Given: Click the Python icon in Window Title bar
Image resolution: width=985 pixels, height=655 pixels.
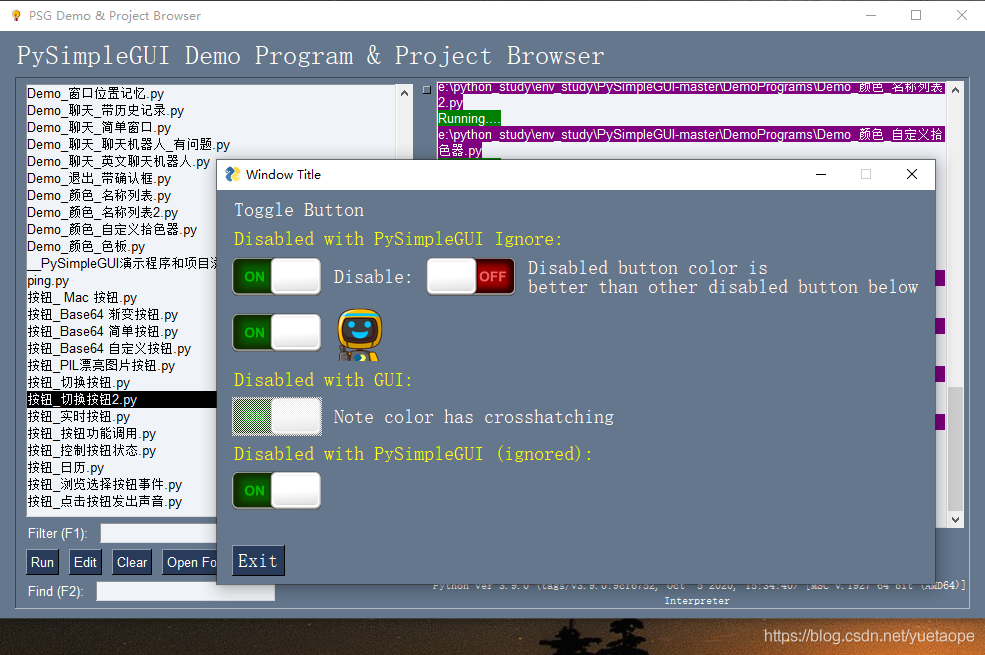Looking at the screenshot, I should tap(233, 175).
